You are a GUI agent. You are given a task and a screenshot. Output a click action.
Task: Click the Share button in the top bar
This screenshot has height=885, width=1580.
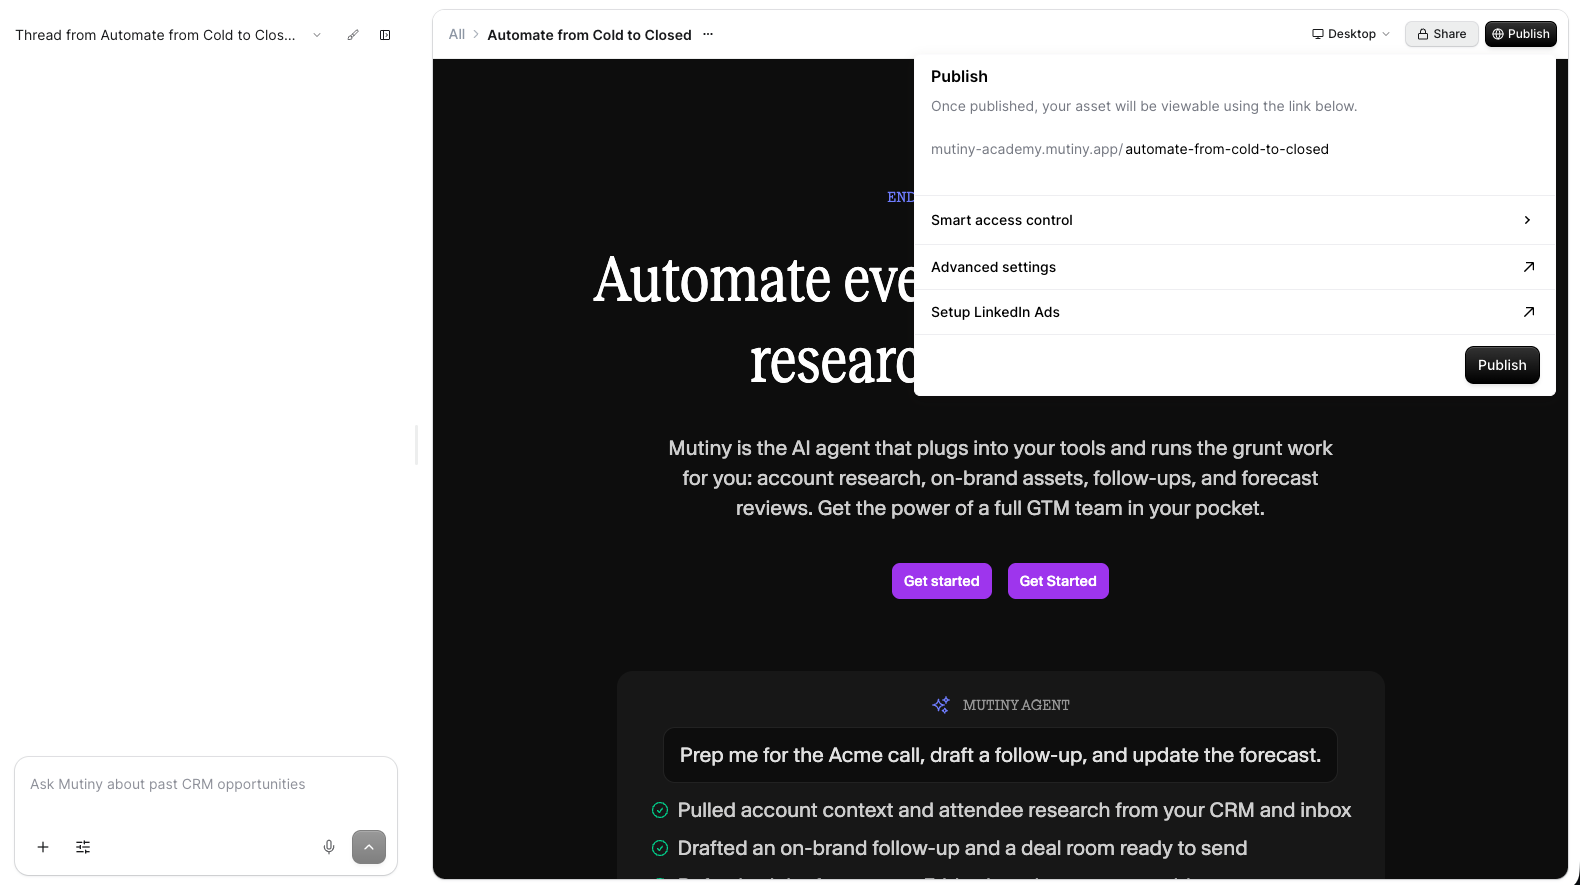1441,34
